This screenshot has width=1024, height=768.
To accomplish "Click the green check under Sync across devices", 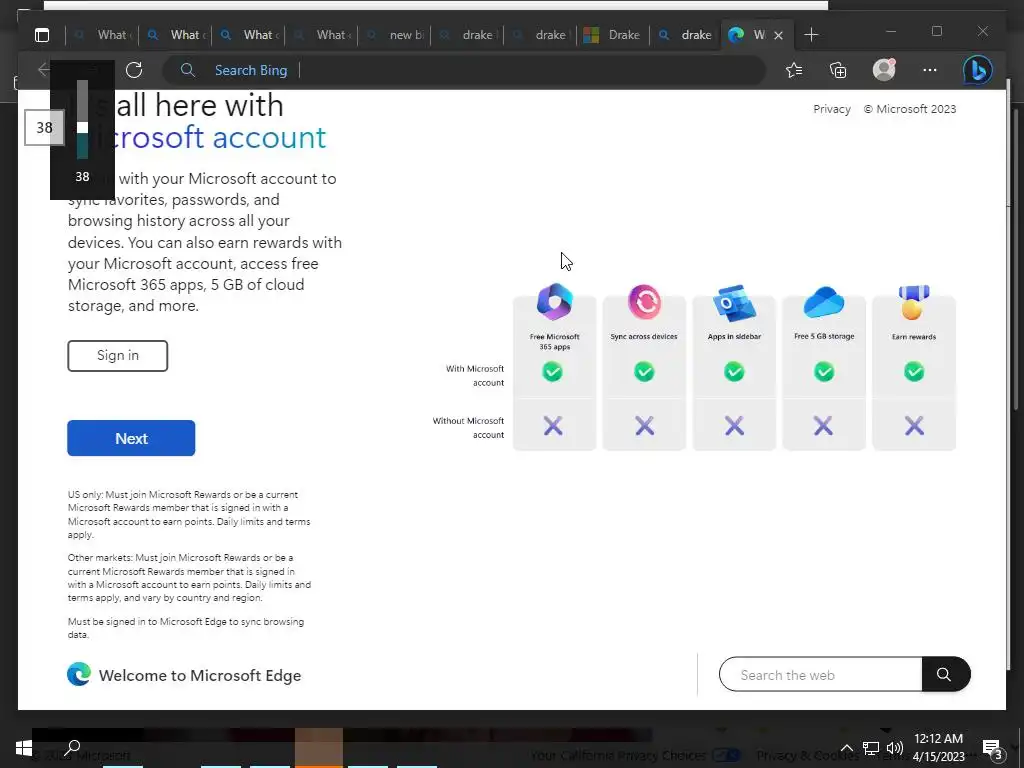I will pyautogui.click(x=644, y=372).
